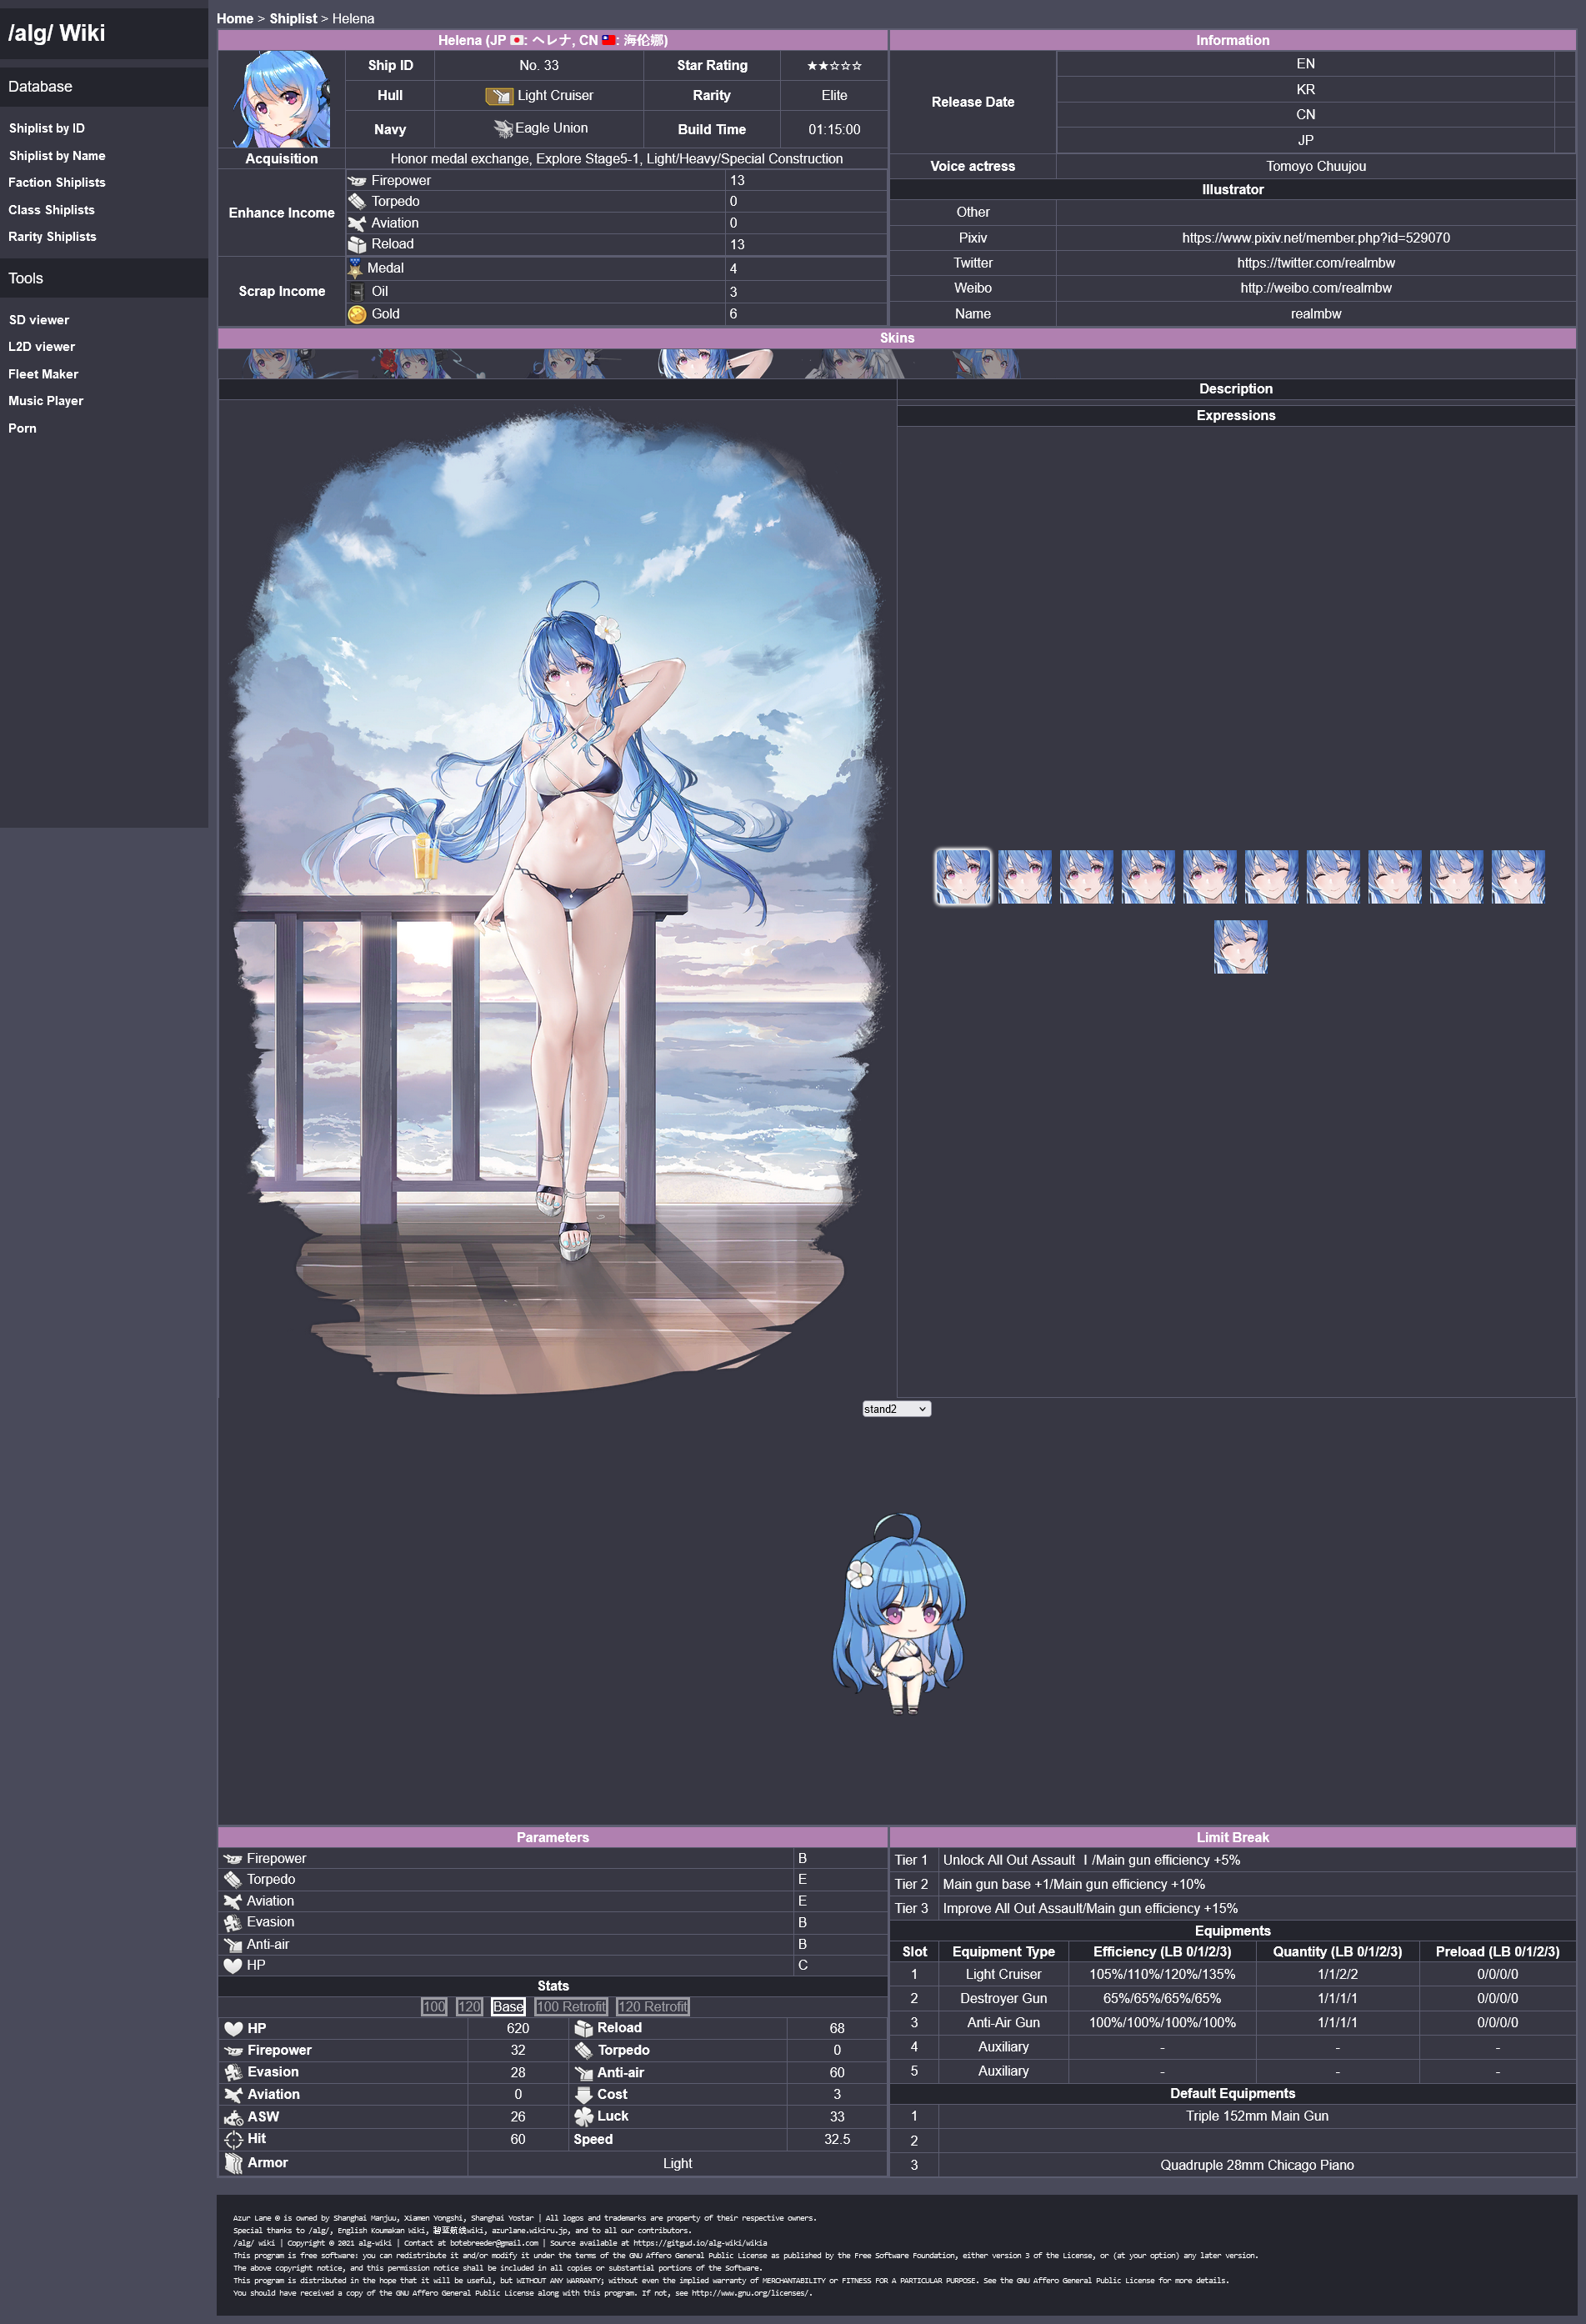Open the illustrator's Pixiv profile link
The width and height of the screenshot is (1586, 2324).
click(x=1315, y=238)
